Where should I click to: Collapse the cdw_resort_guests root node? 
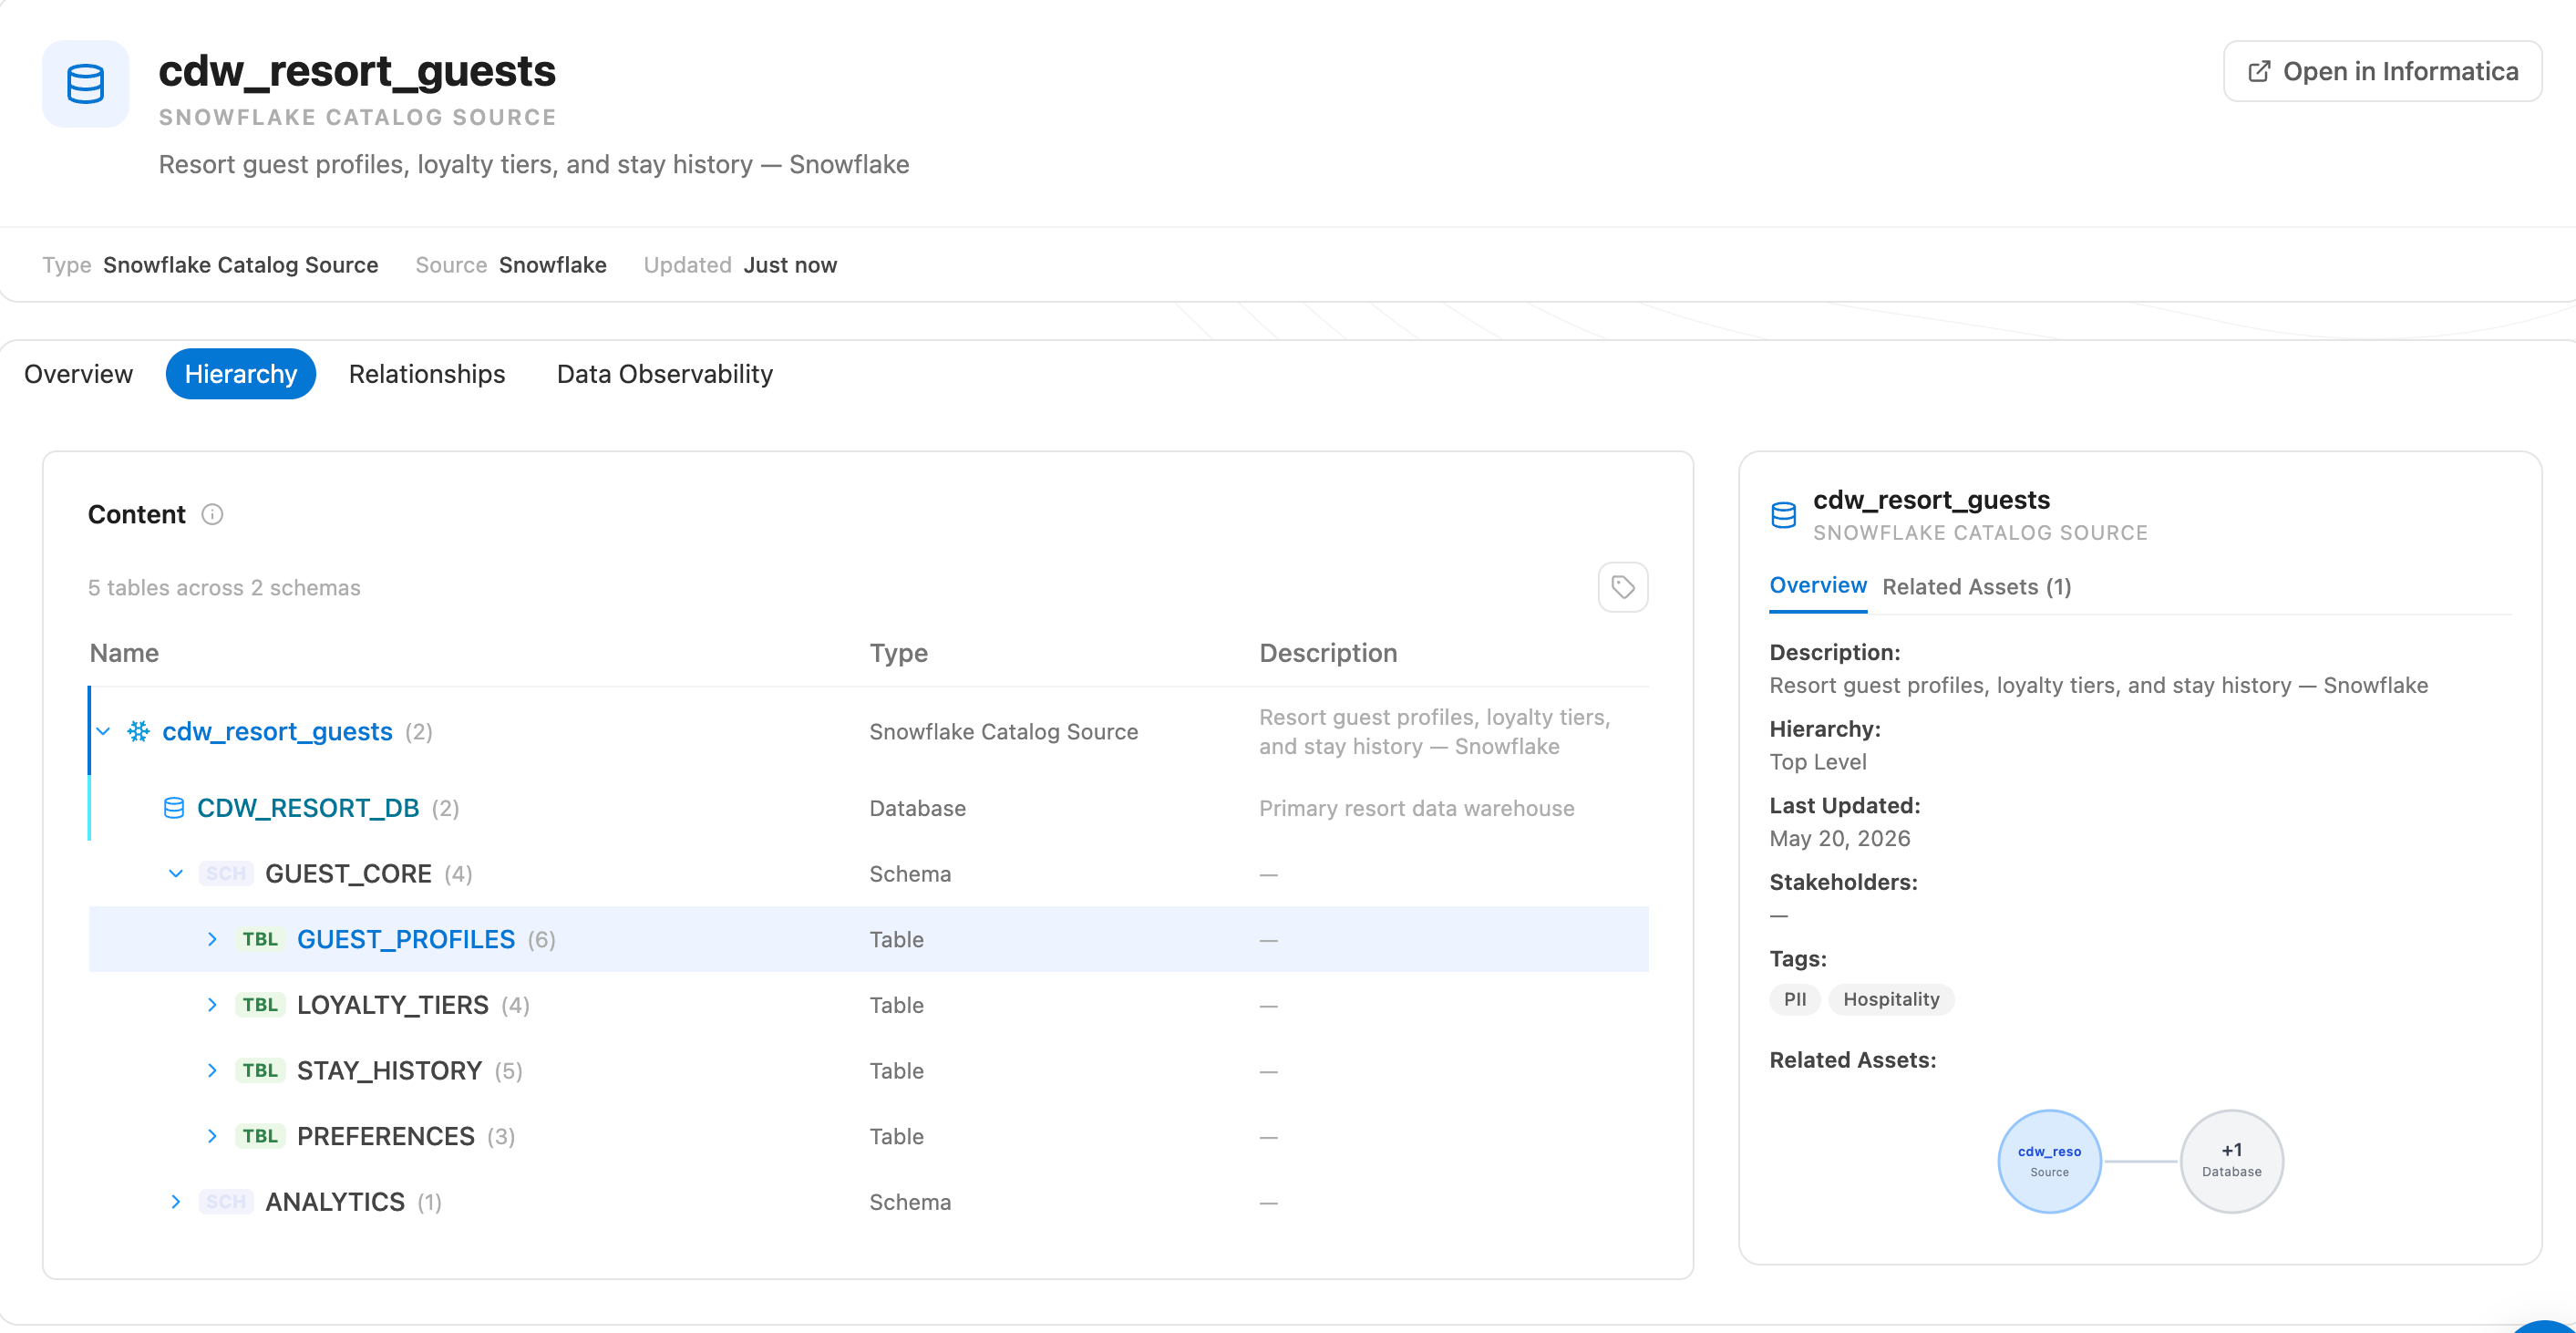(x=103, y=731)
